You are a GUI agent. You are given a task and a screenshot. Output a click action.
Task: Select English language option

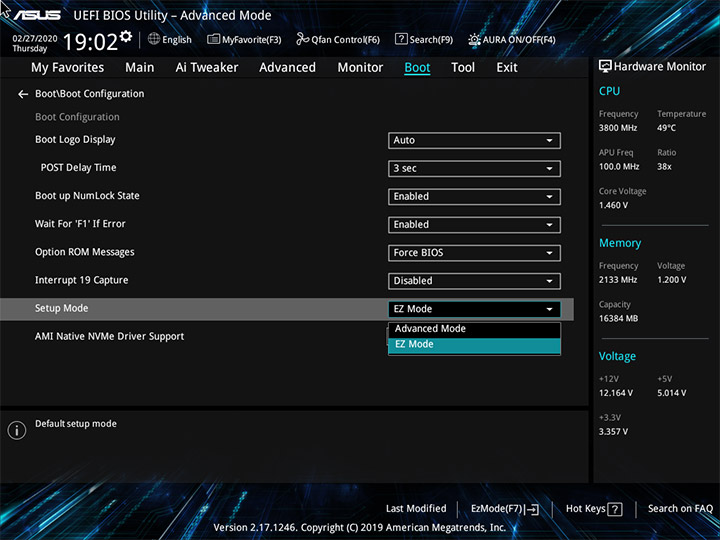pyautogui.click(x=177, y=40)
